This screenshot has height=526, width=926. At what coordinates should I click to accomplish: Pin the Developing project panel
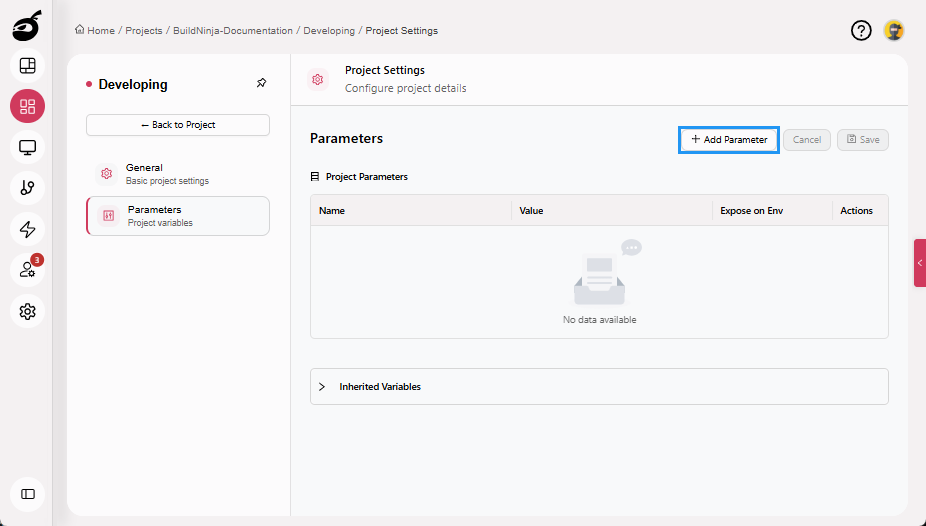pos(261,83)
